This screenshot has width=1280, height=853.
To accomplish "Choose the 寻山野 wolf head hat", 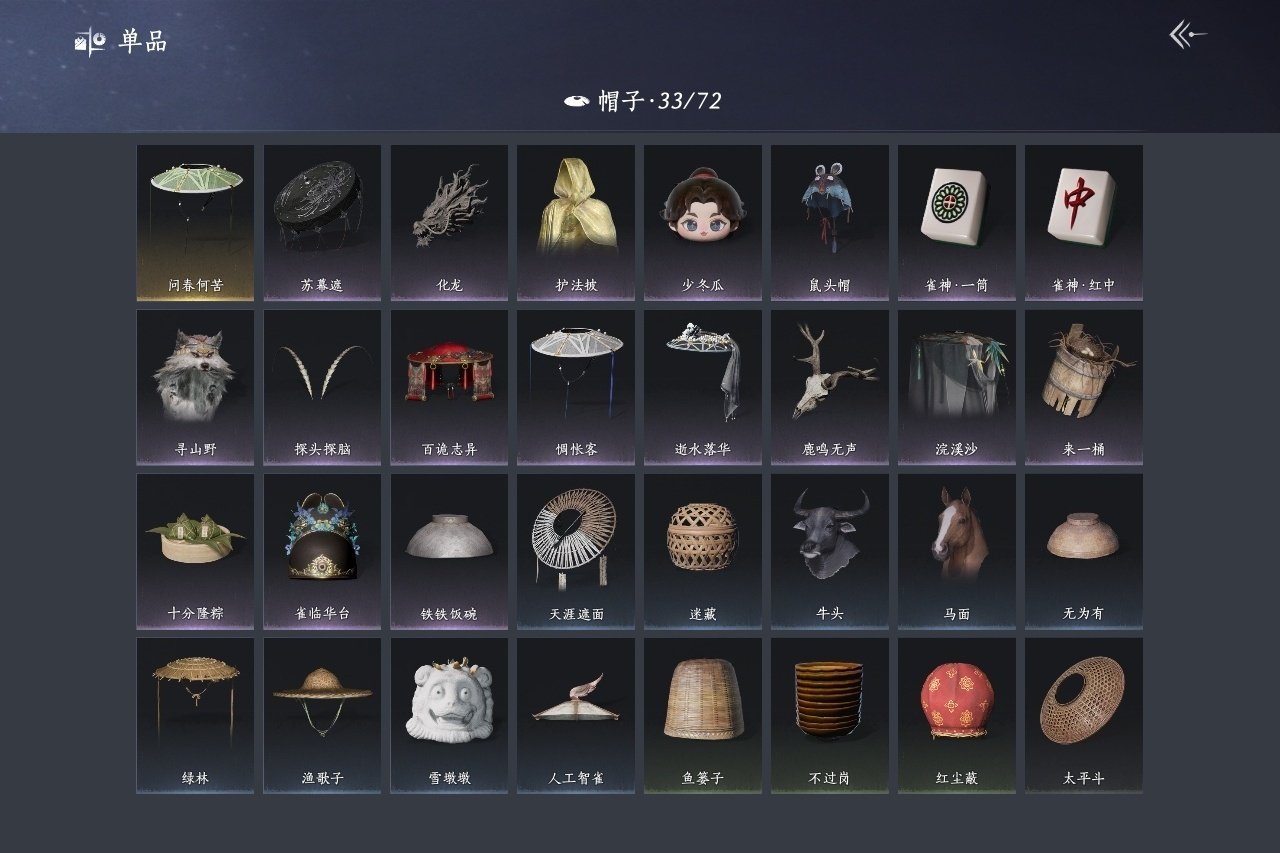I will click(x=195, y=387).
